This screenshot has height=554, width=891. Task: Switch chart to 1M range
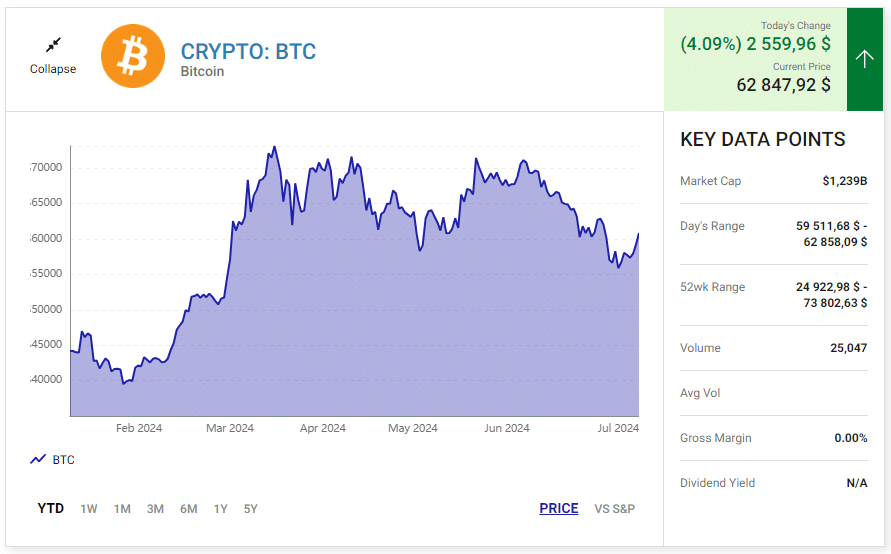pos(122,509)
